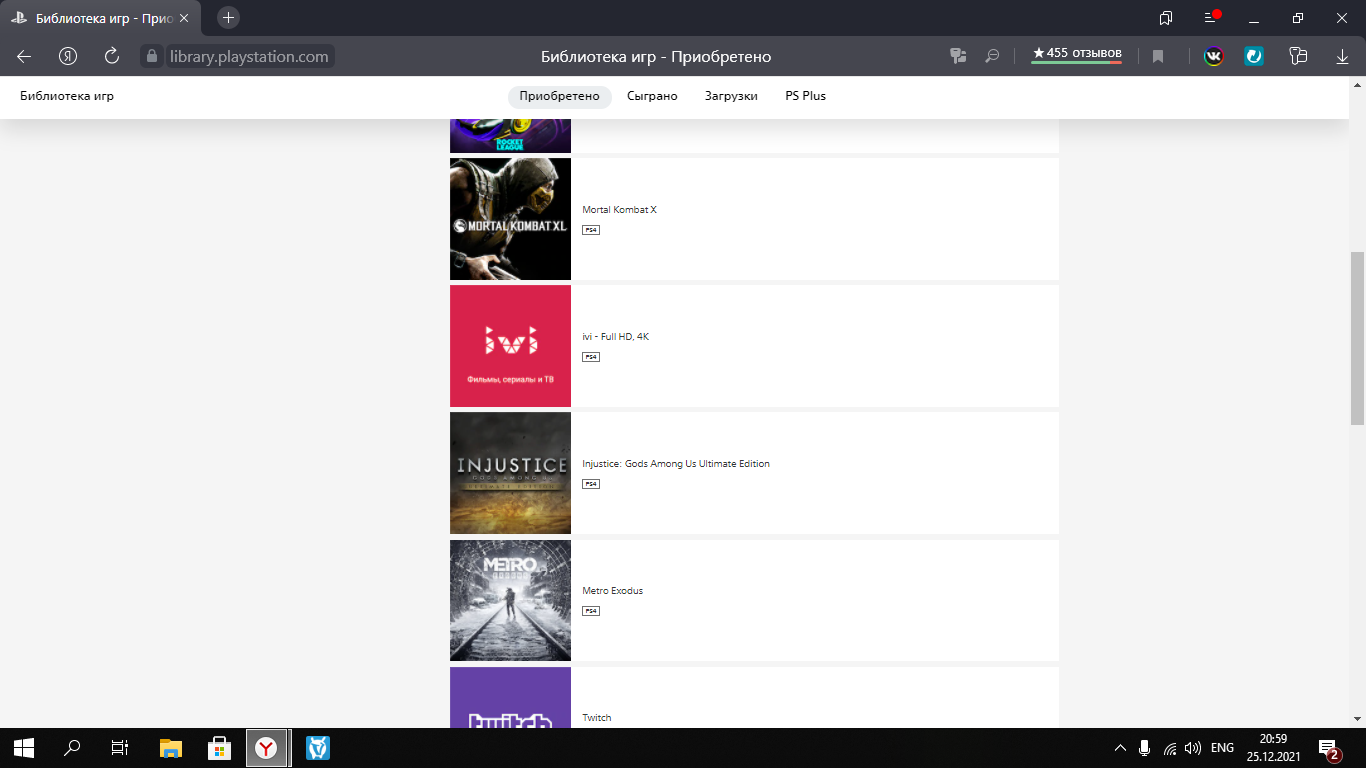The image size is (1366, 768).
Task: Click the microphone tray icon
Action: point(1145,748)
